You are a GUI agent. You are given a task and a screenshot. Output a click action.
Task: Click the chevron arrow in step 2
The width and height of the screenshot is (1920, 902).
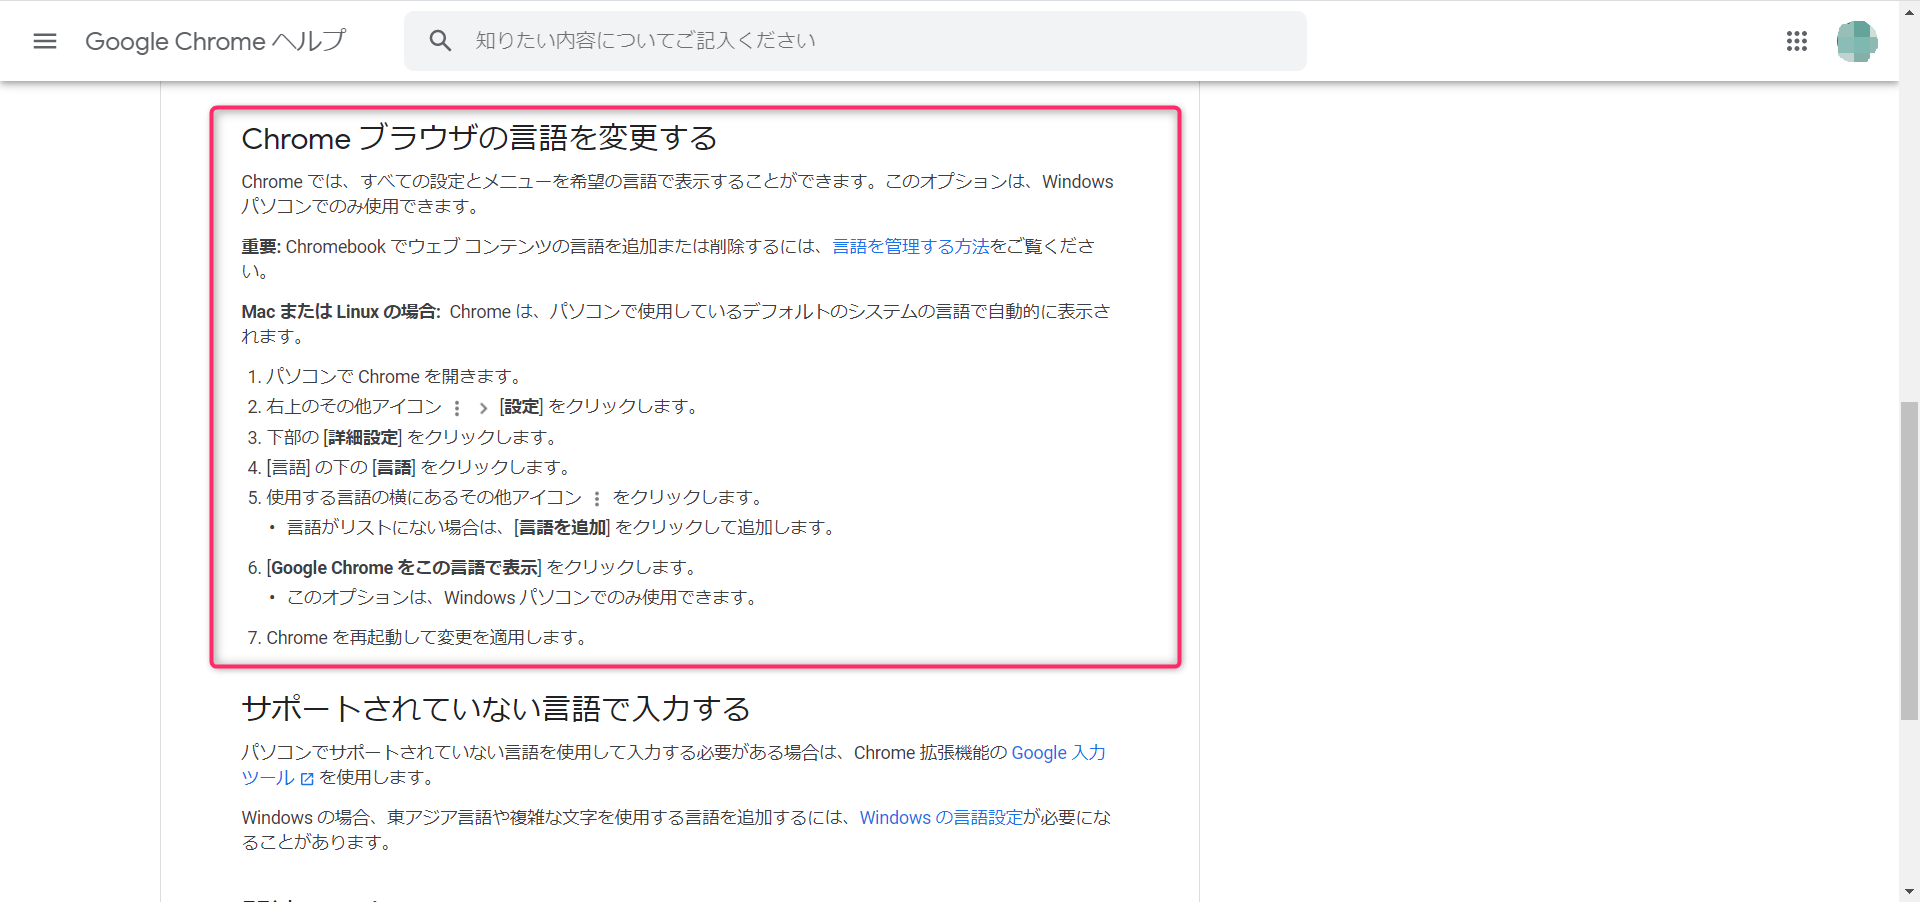[483, 408]
